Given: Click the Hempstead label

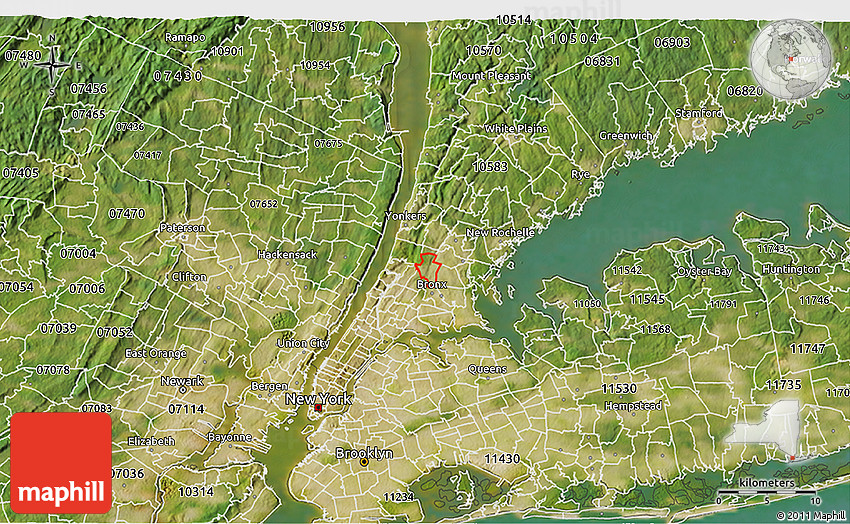Looking at the screenshot, I should pos(633,405).
